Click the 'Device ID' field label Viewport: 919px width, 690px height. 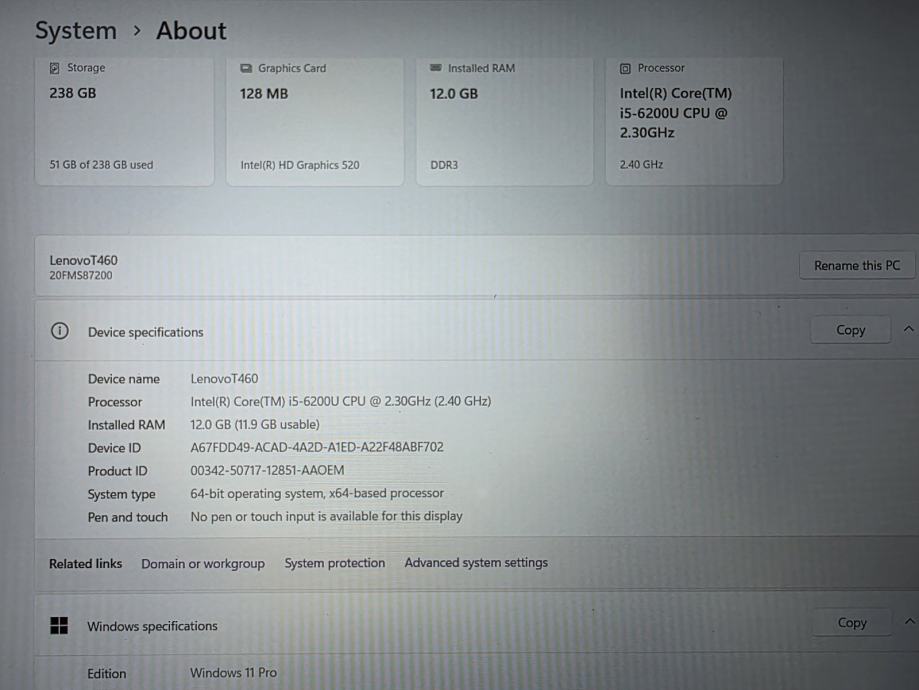click(114, 448)
